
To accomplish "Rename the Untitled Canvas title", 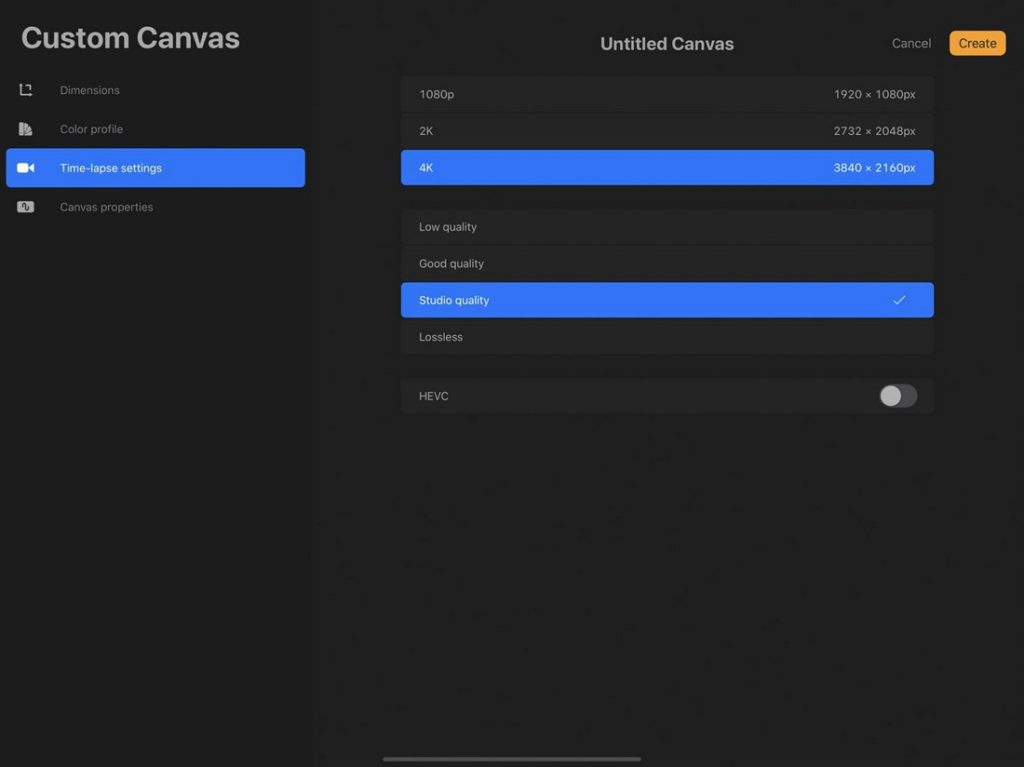I will tap(666, 43).
